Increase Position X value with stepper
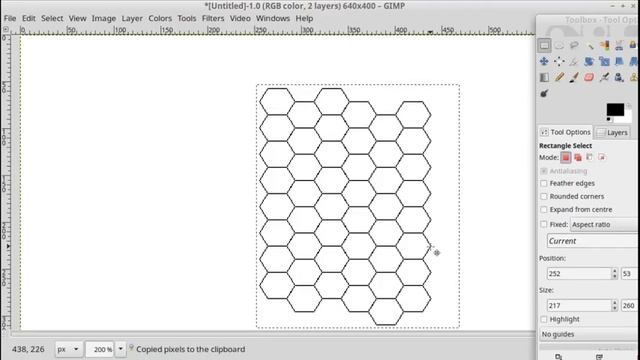 pyautogui.click(x=614, y=271)
